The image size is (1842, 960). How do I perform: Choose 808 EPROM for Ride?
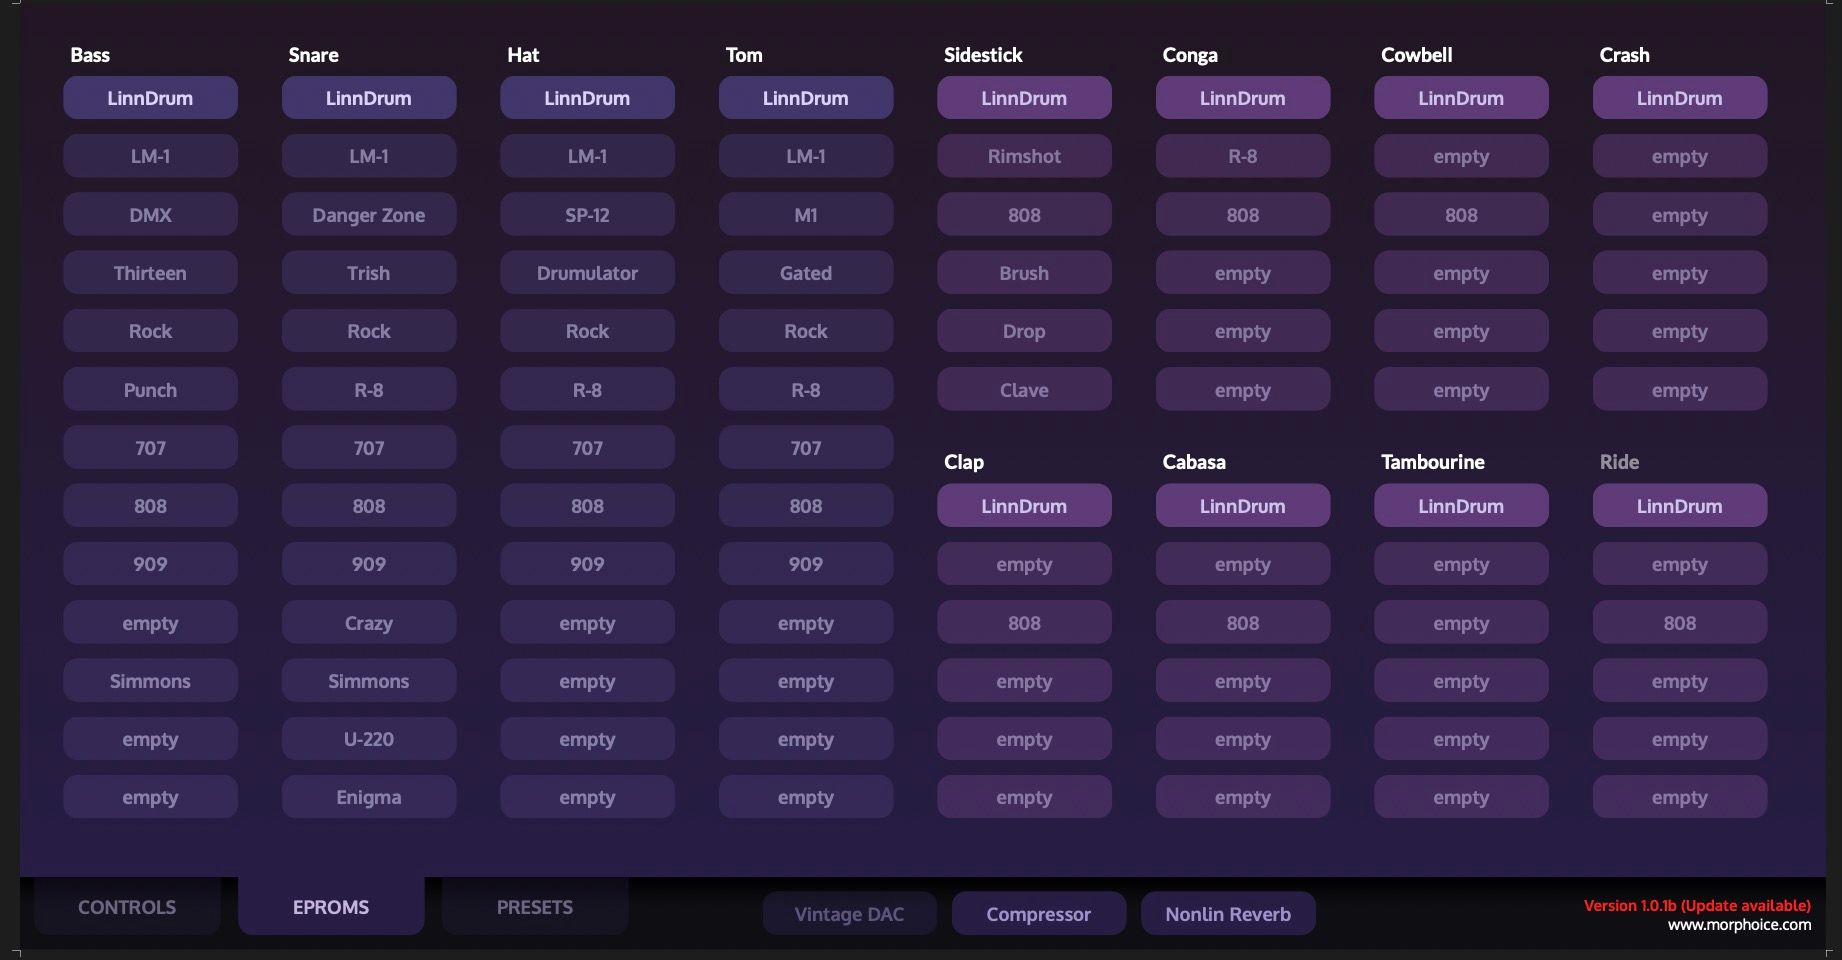pos(1680,622)
